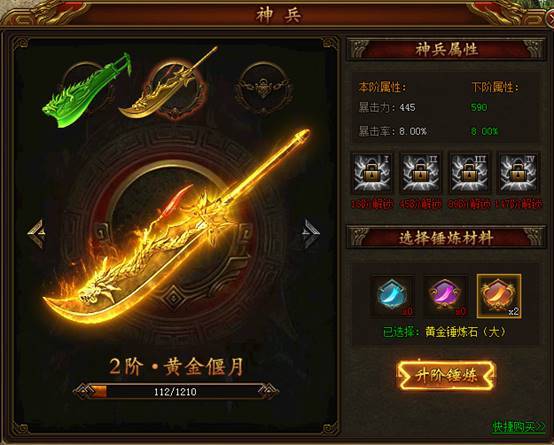Click locked skill slot III
Viewport: 554px width, 445px height.
tap(469, 173)
